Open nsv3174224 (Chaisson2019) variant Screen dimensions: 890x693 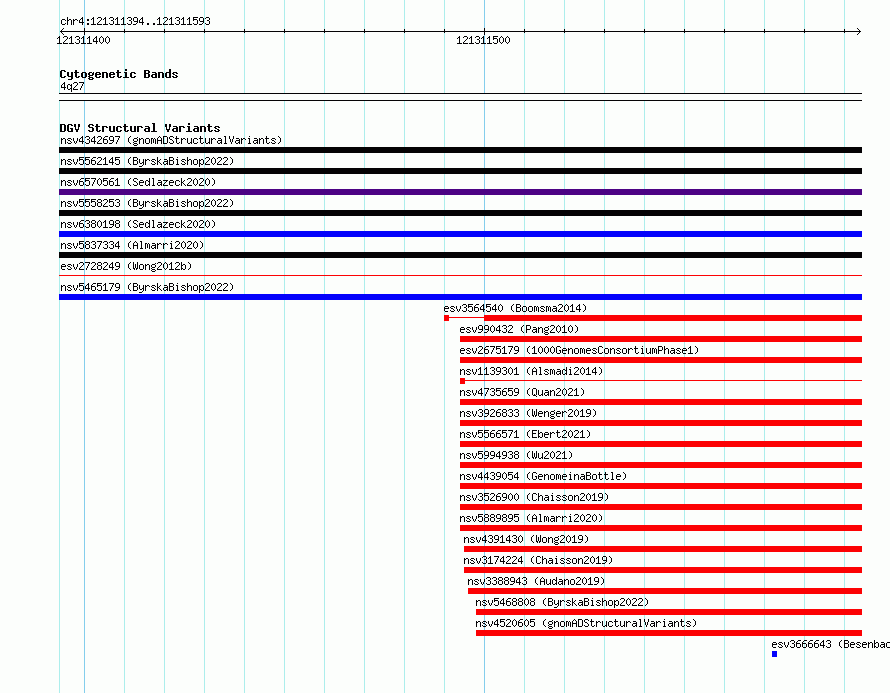pos(538,560)
